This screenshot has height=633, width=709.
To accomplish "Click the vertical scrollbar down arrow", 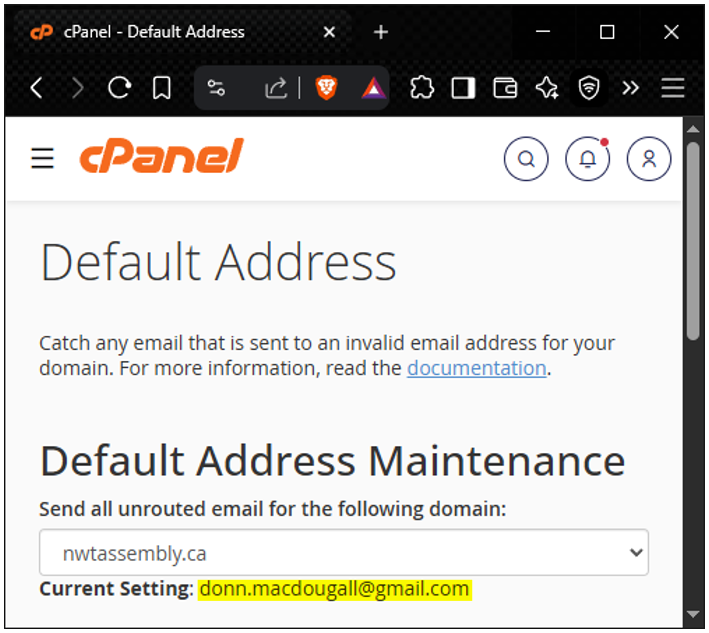I will 693,614.
